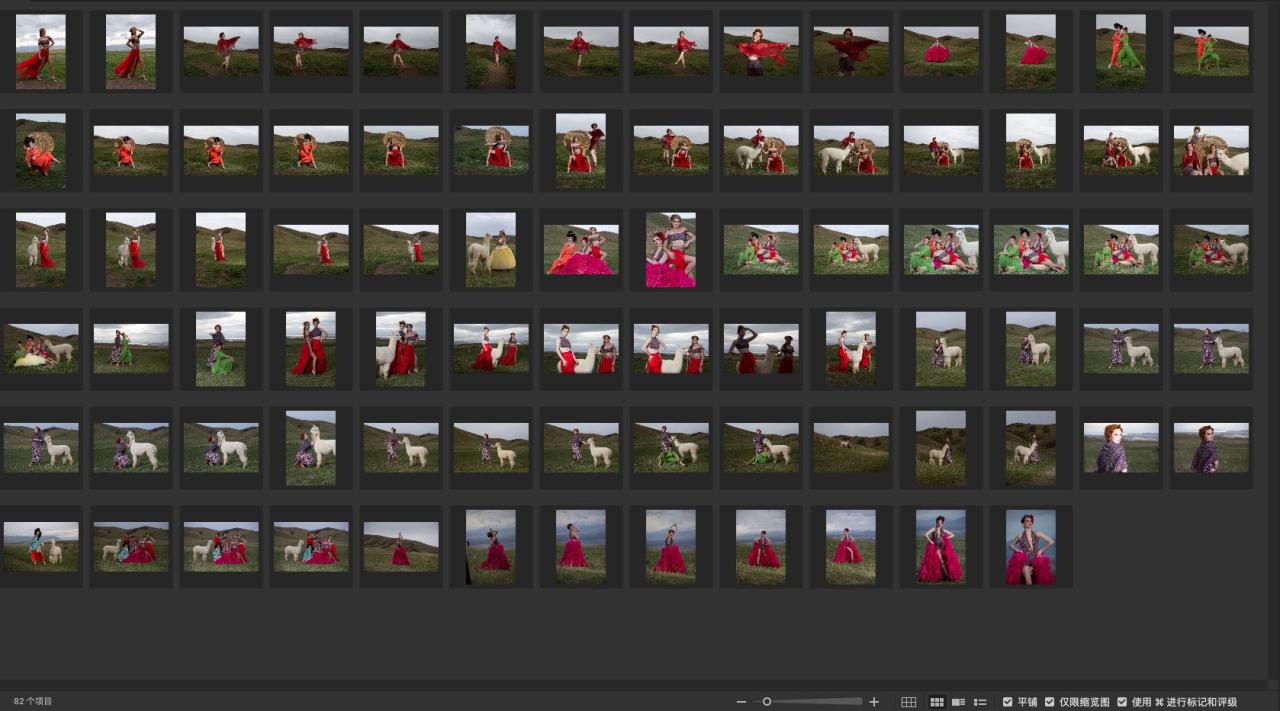
Task: Click the minus icon to shrink thumbnails
Action: point(741,702)
